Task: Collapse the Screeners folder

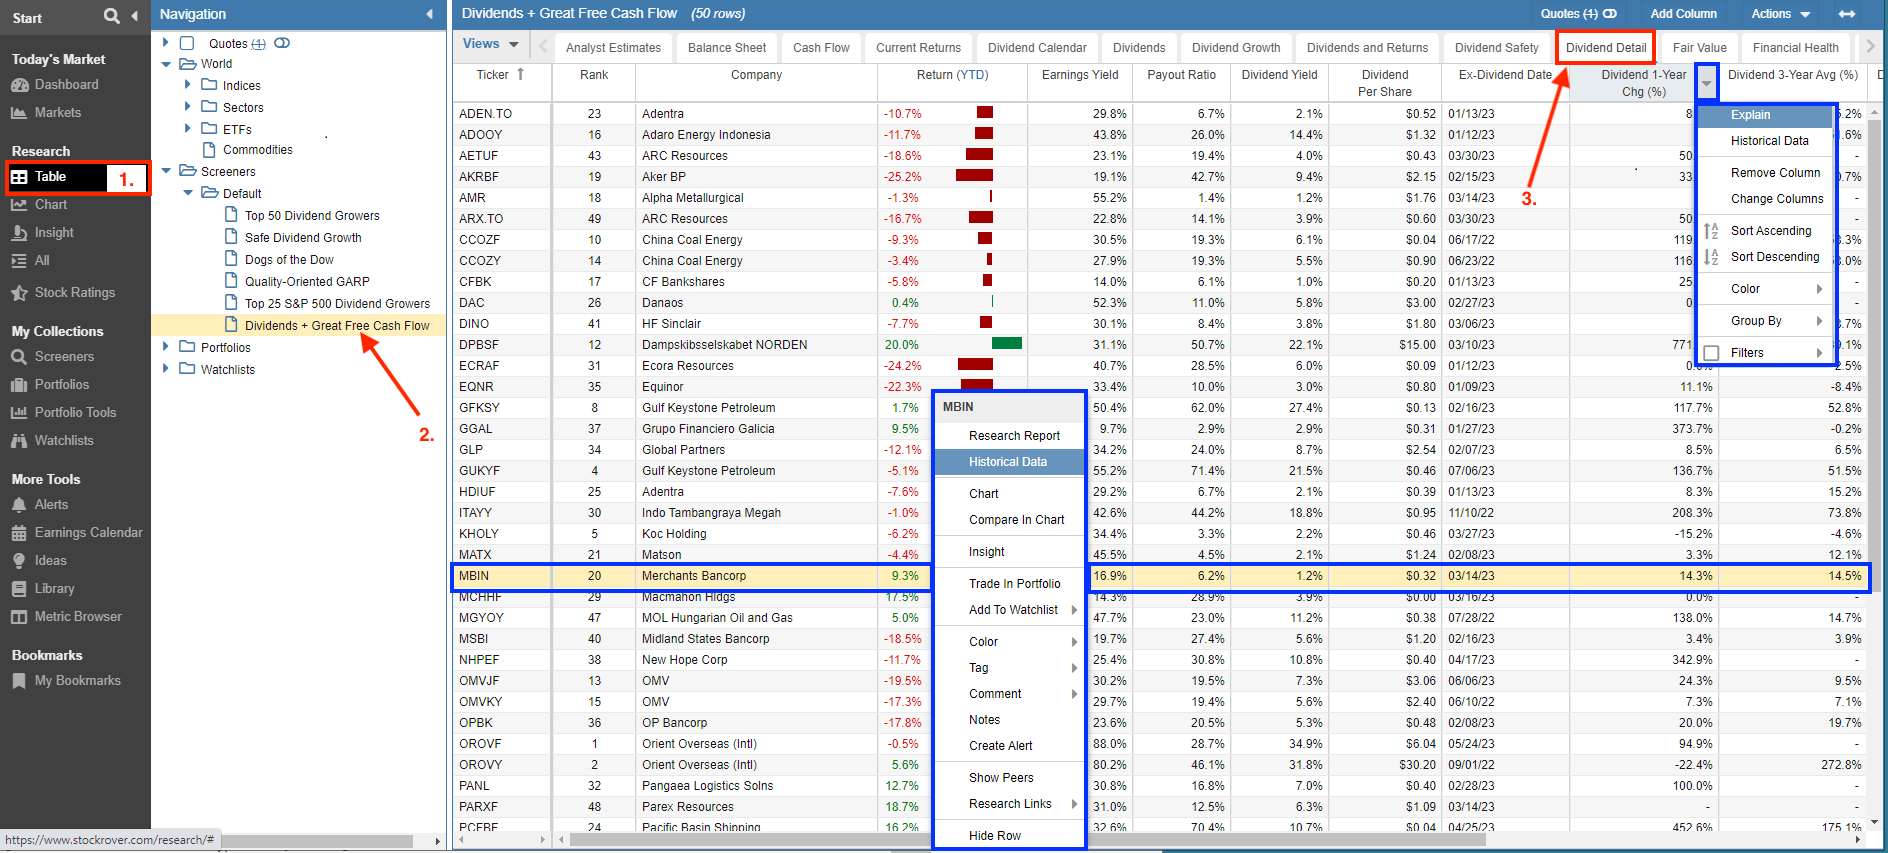Action: point(166,171)
